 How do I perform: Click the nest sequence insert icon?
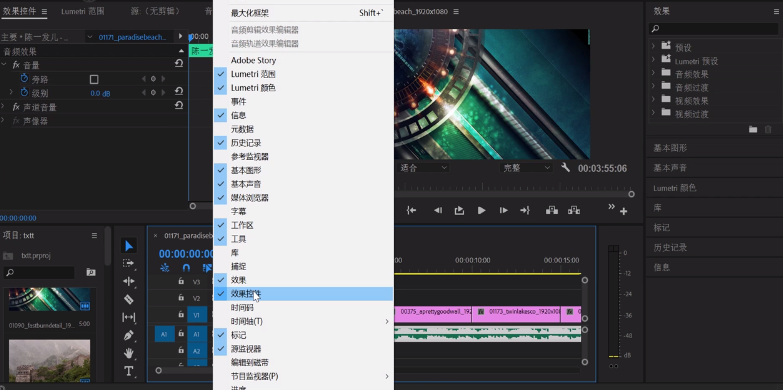(x=164, y=268)
